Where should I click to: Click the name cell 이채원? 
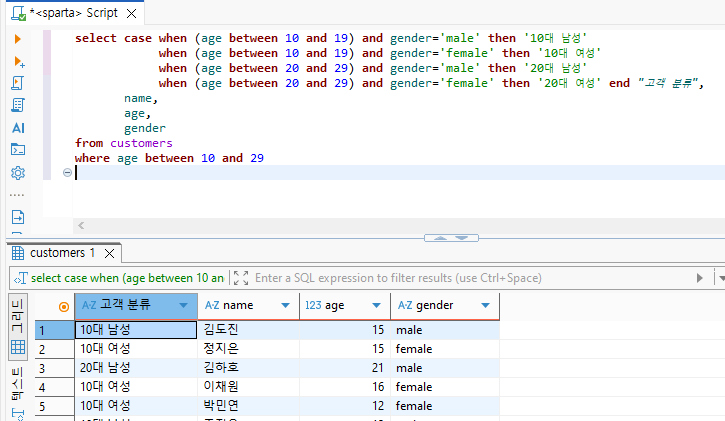click(248, 387)
